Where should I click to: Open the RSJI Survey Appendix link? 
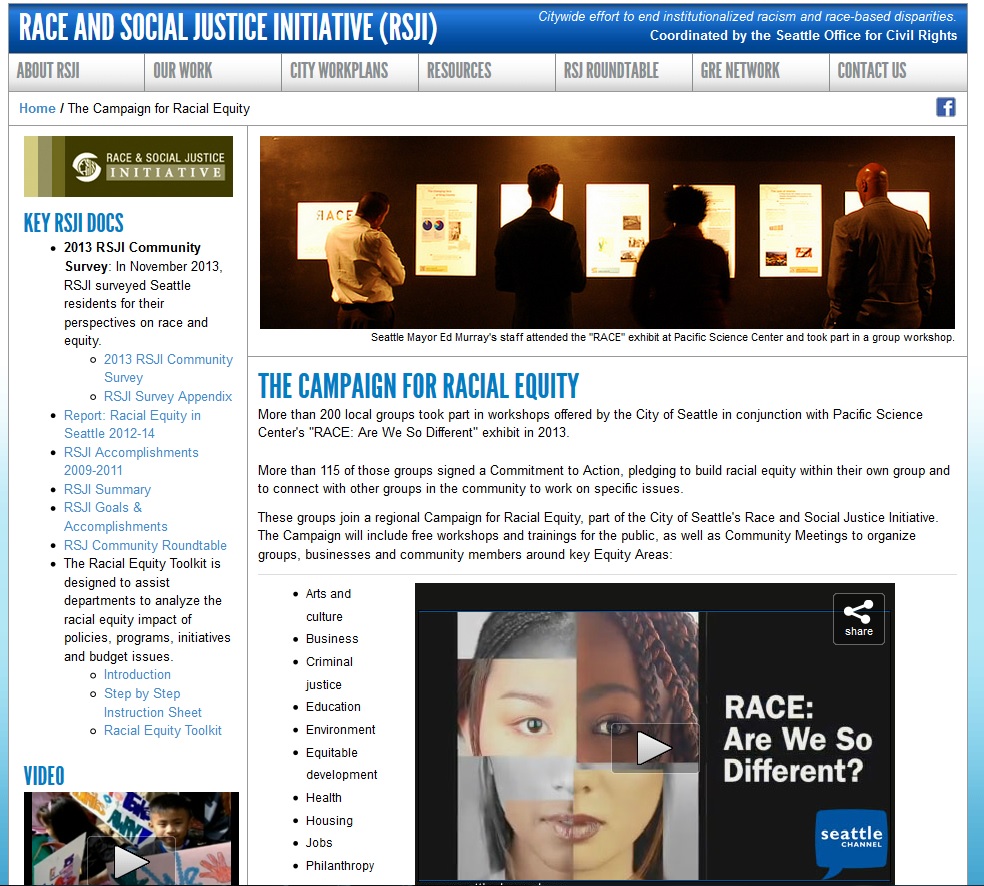click(168, 397)
